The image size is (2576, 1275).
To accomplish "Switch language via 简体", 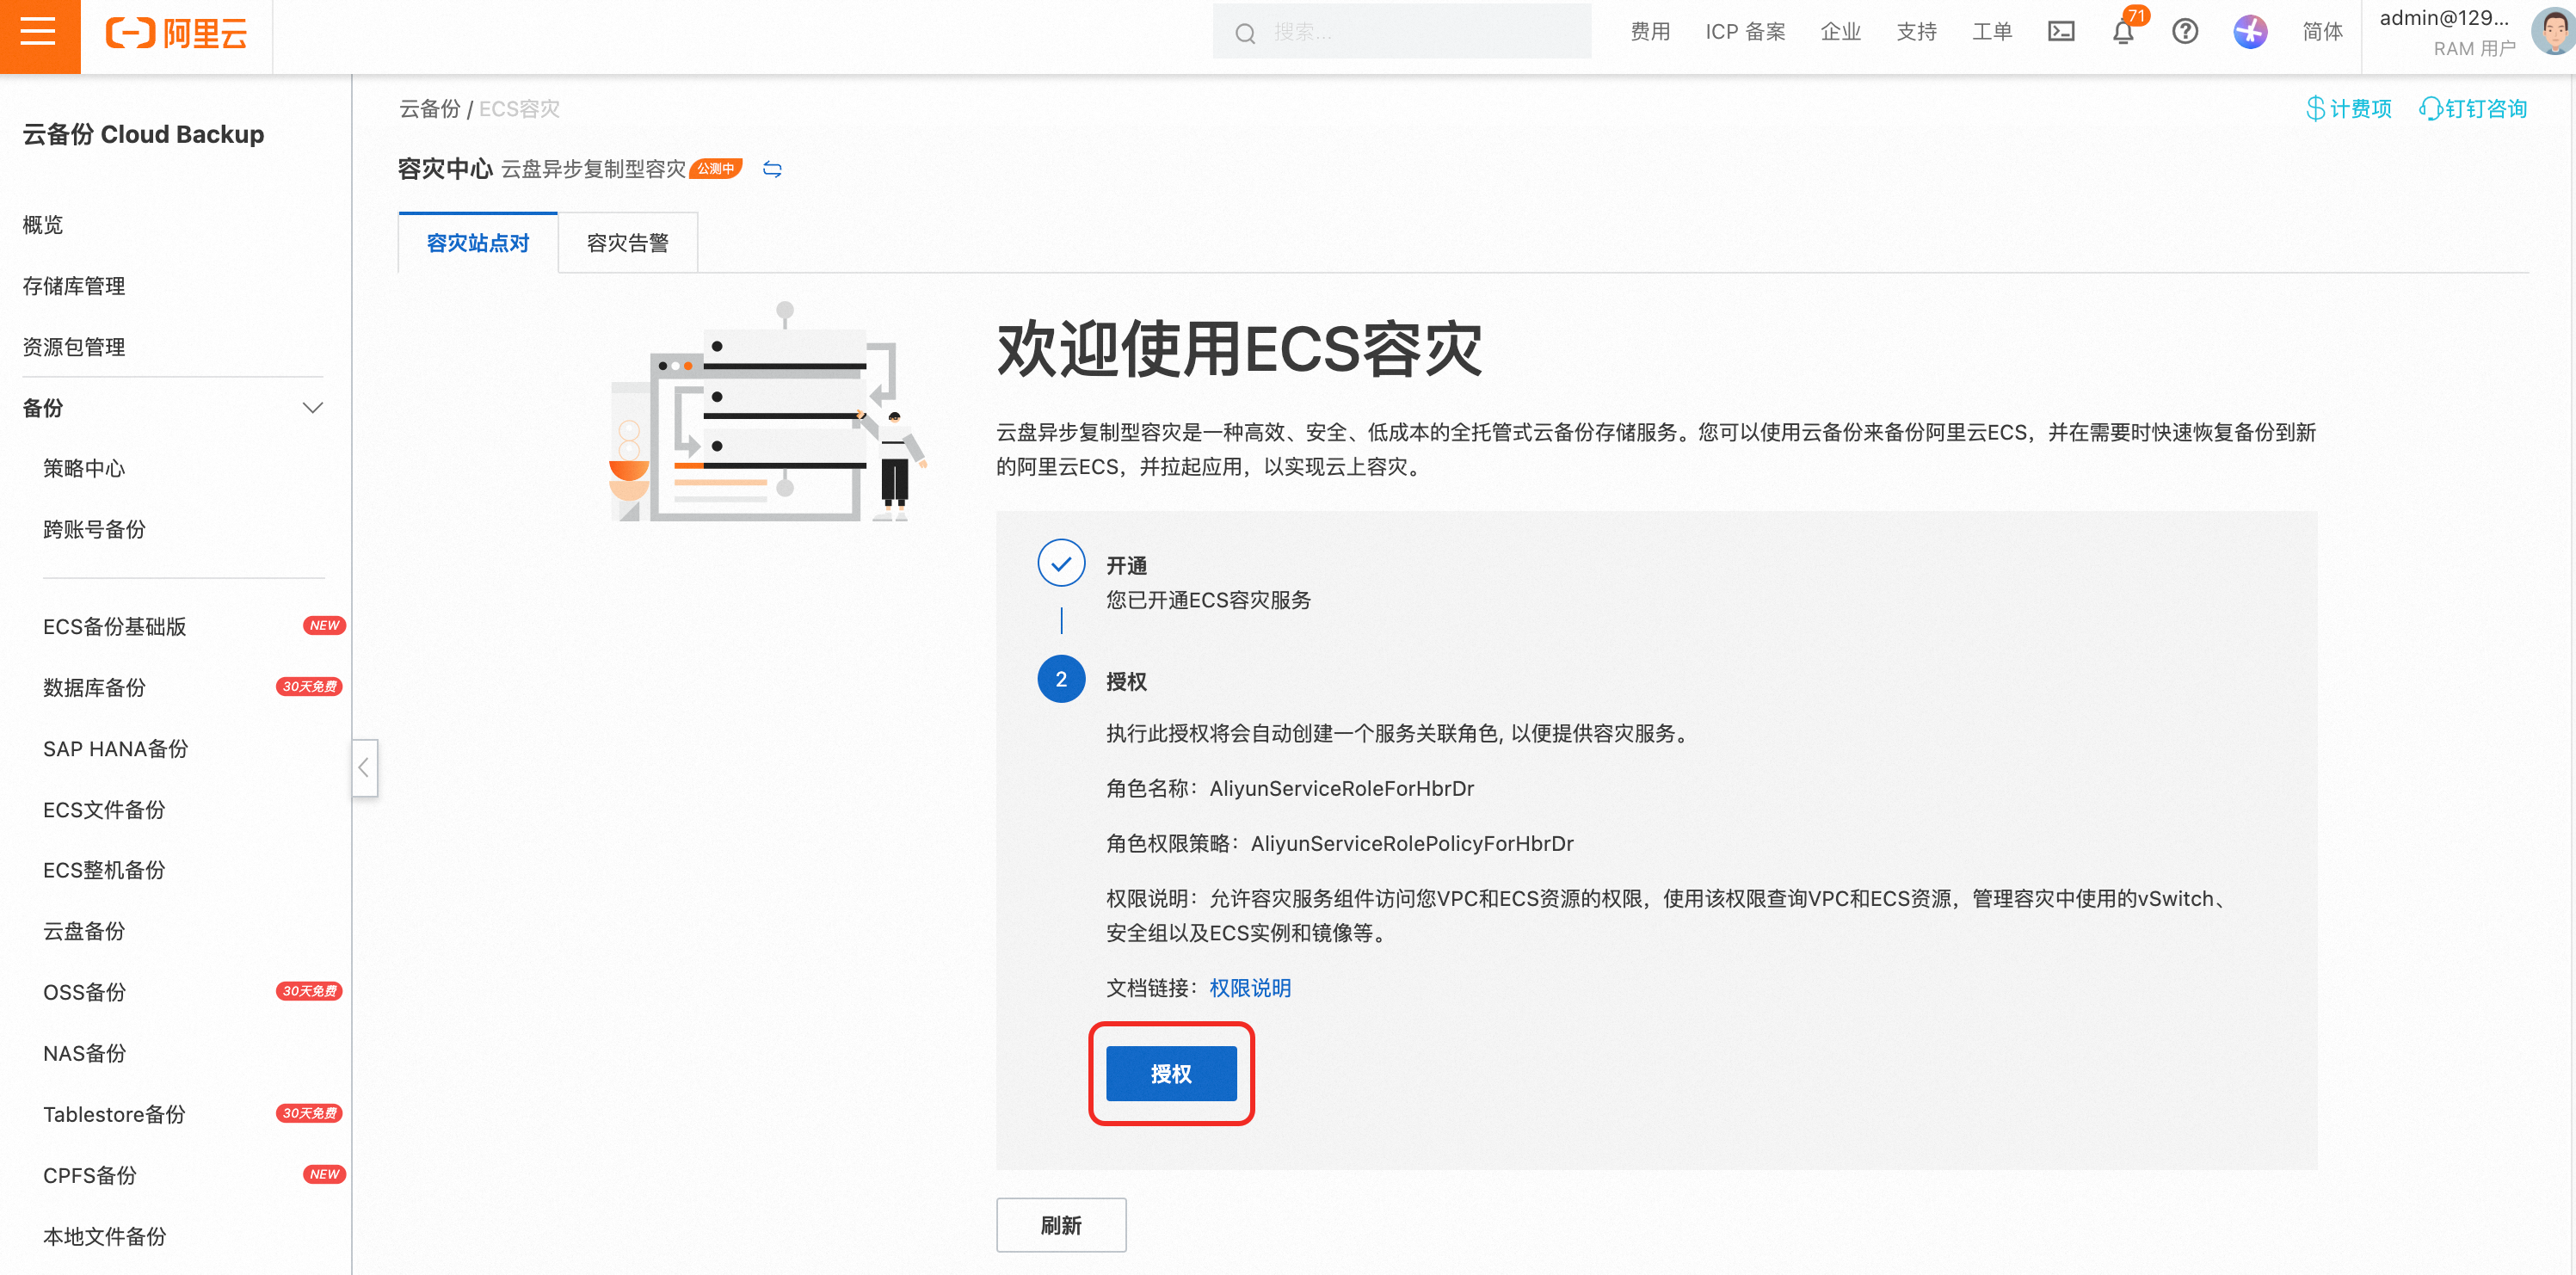I will coord(2322,32).
